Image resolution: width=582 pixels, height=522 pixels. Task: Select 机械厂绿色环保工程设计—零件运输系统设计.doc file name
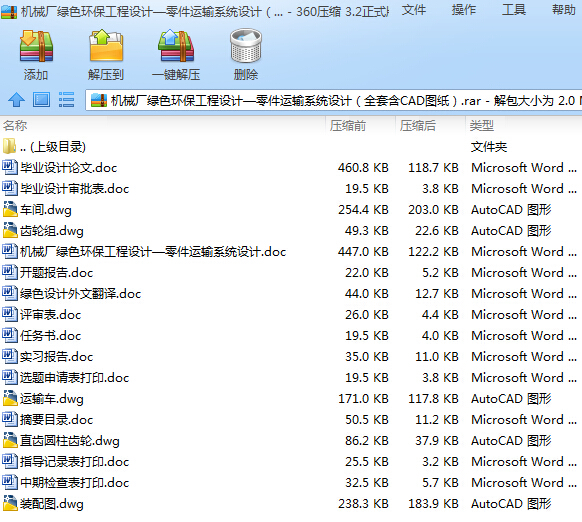[x=153, y=252]
